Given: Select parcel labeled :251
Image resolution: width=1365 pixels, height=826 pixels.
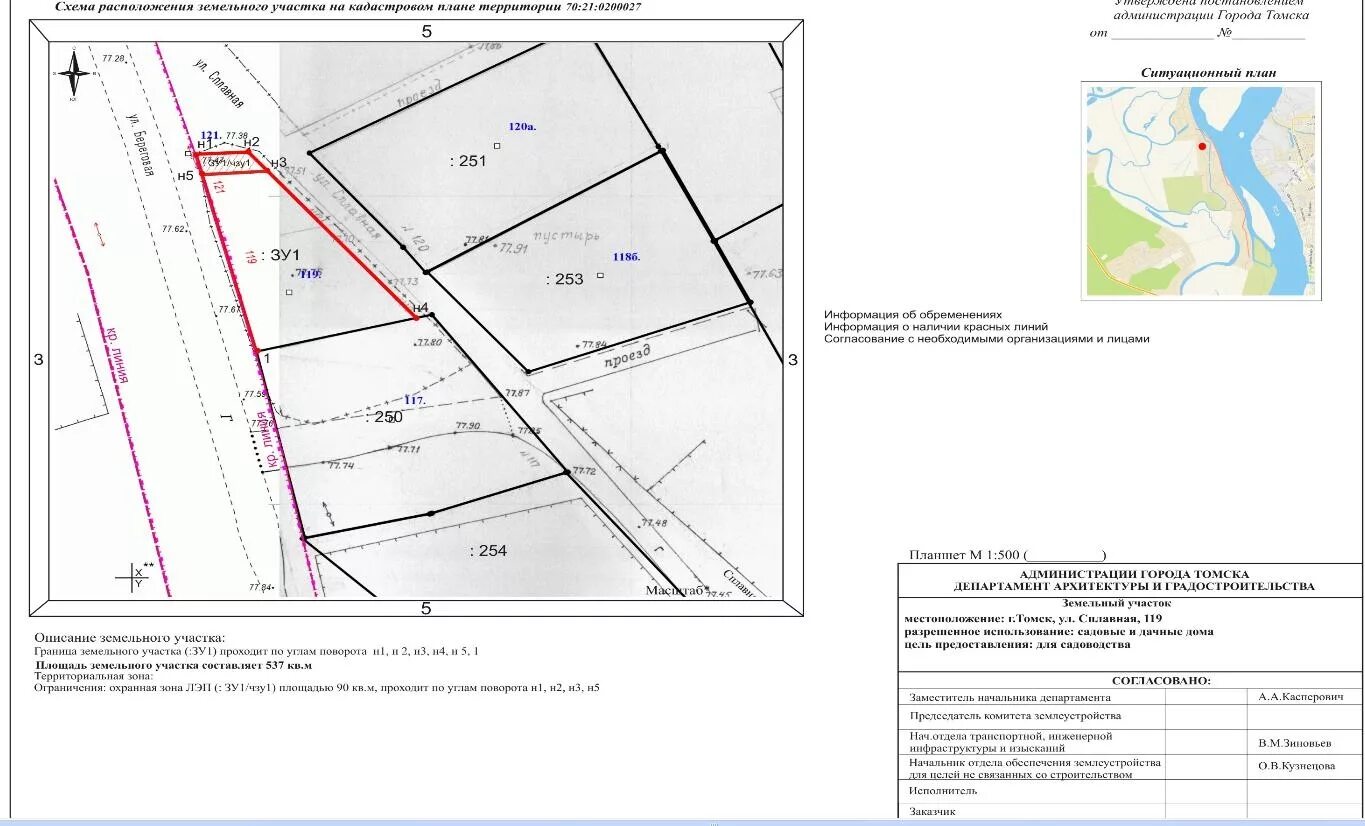Looking at the screenshot, I should [468, 161].
